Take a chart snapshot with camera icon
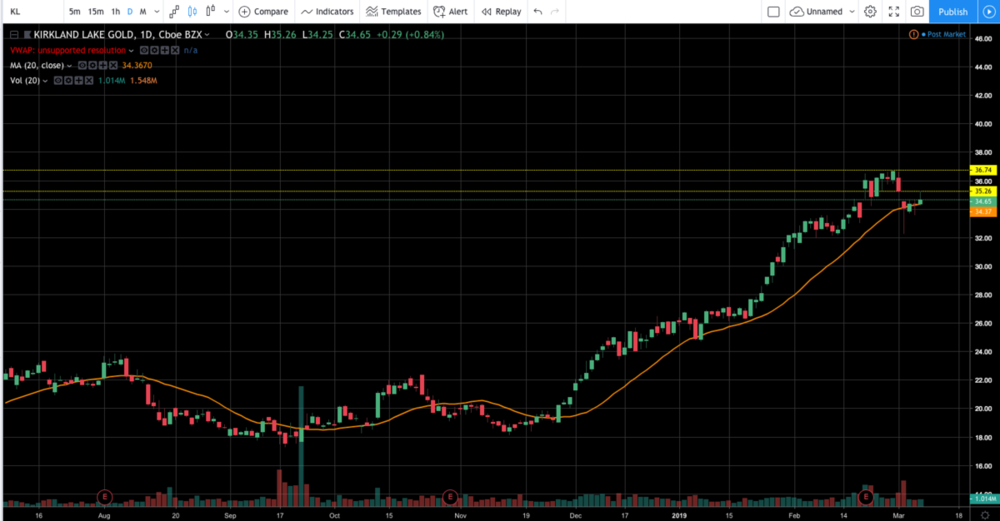Image resolution: width=1000 pixels, height=521 pixels. pyautogui.click(x=917, y=12)
